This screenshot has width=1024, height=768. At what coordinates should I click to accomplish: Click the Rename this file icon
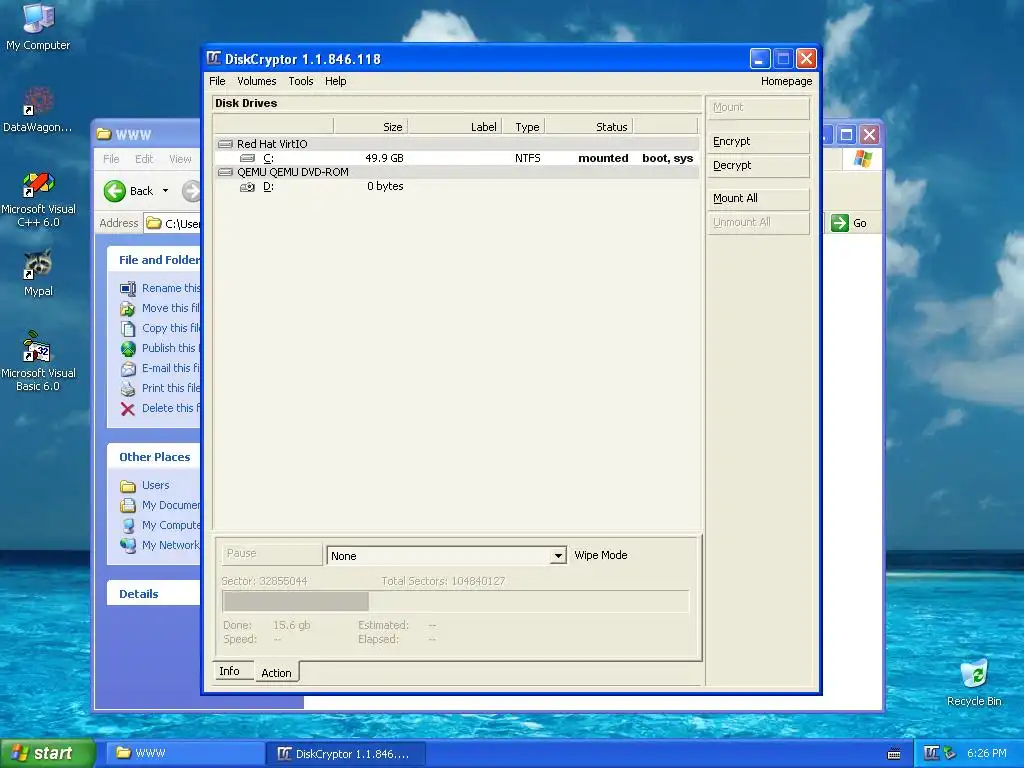pos(128,288)
